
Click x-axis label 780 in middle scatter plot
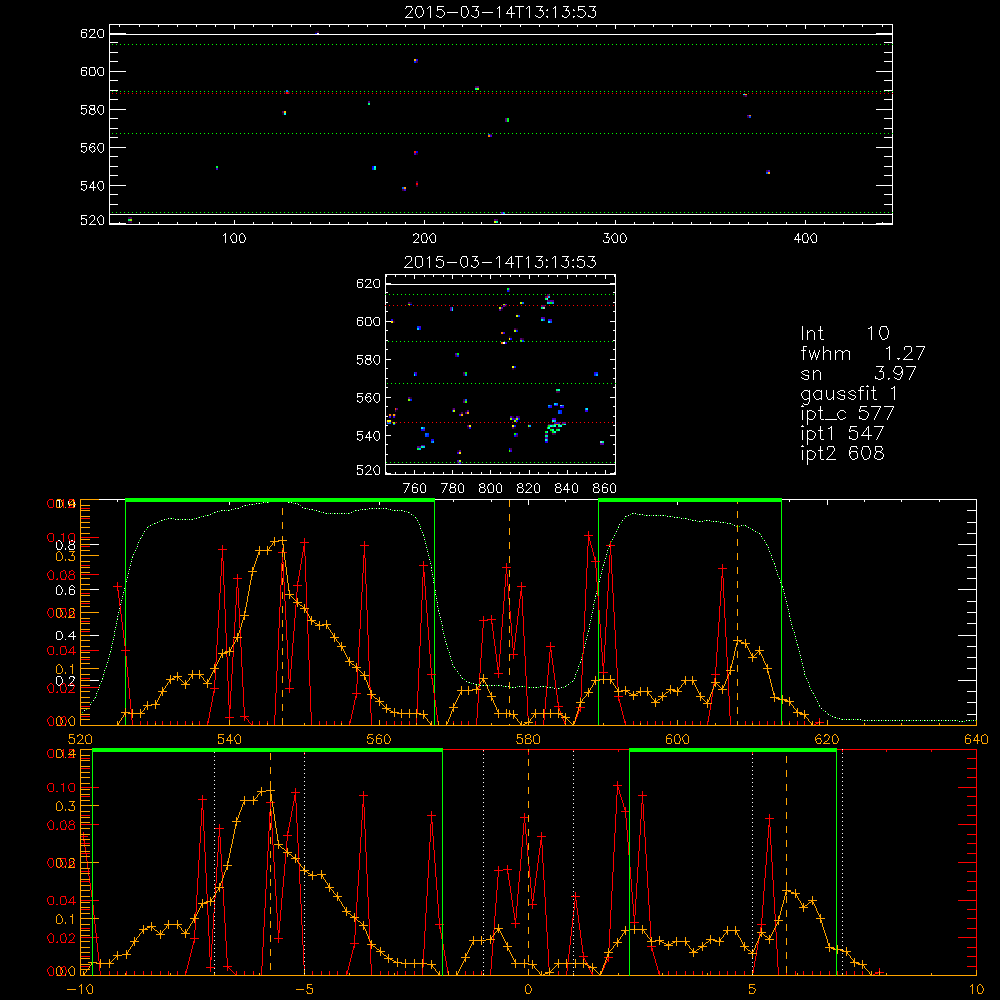[x=453, y=489]
